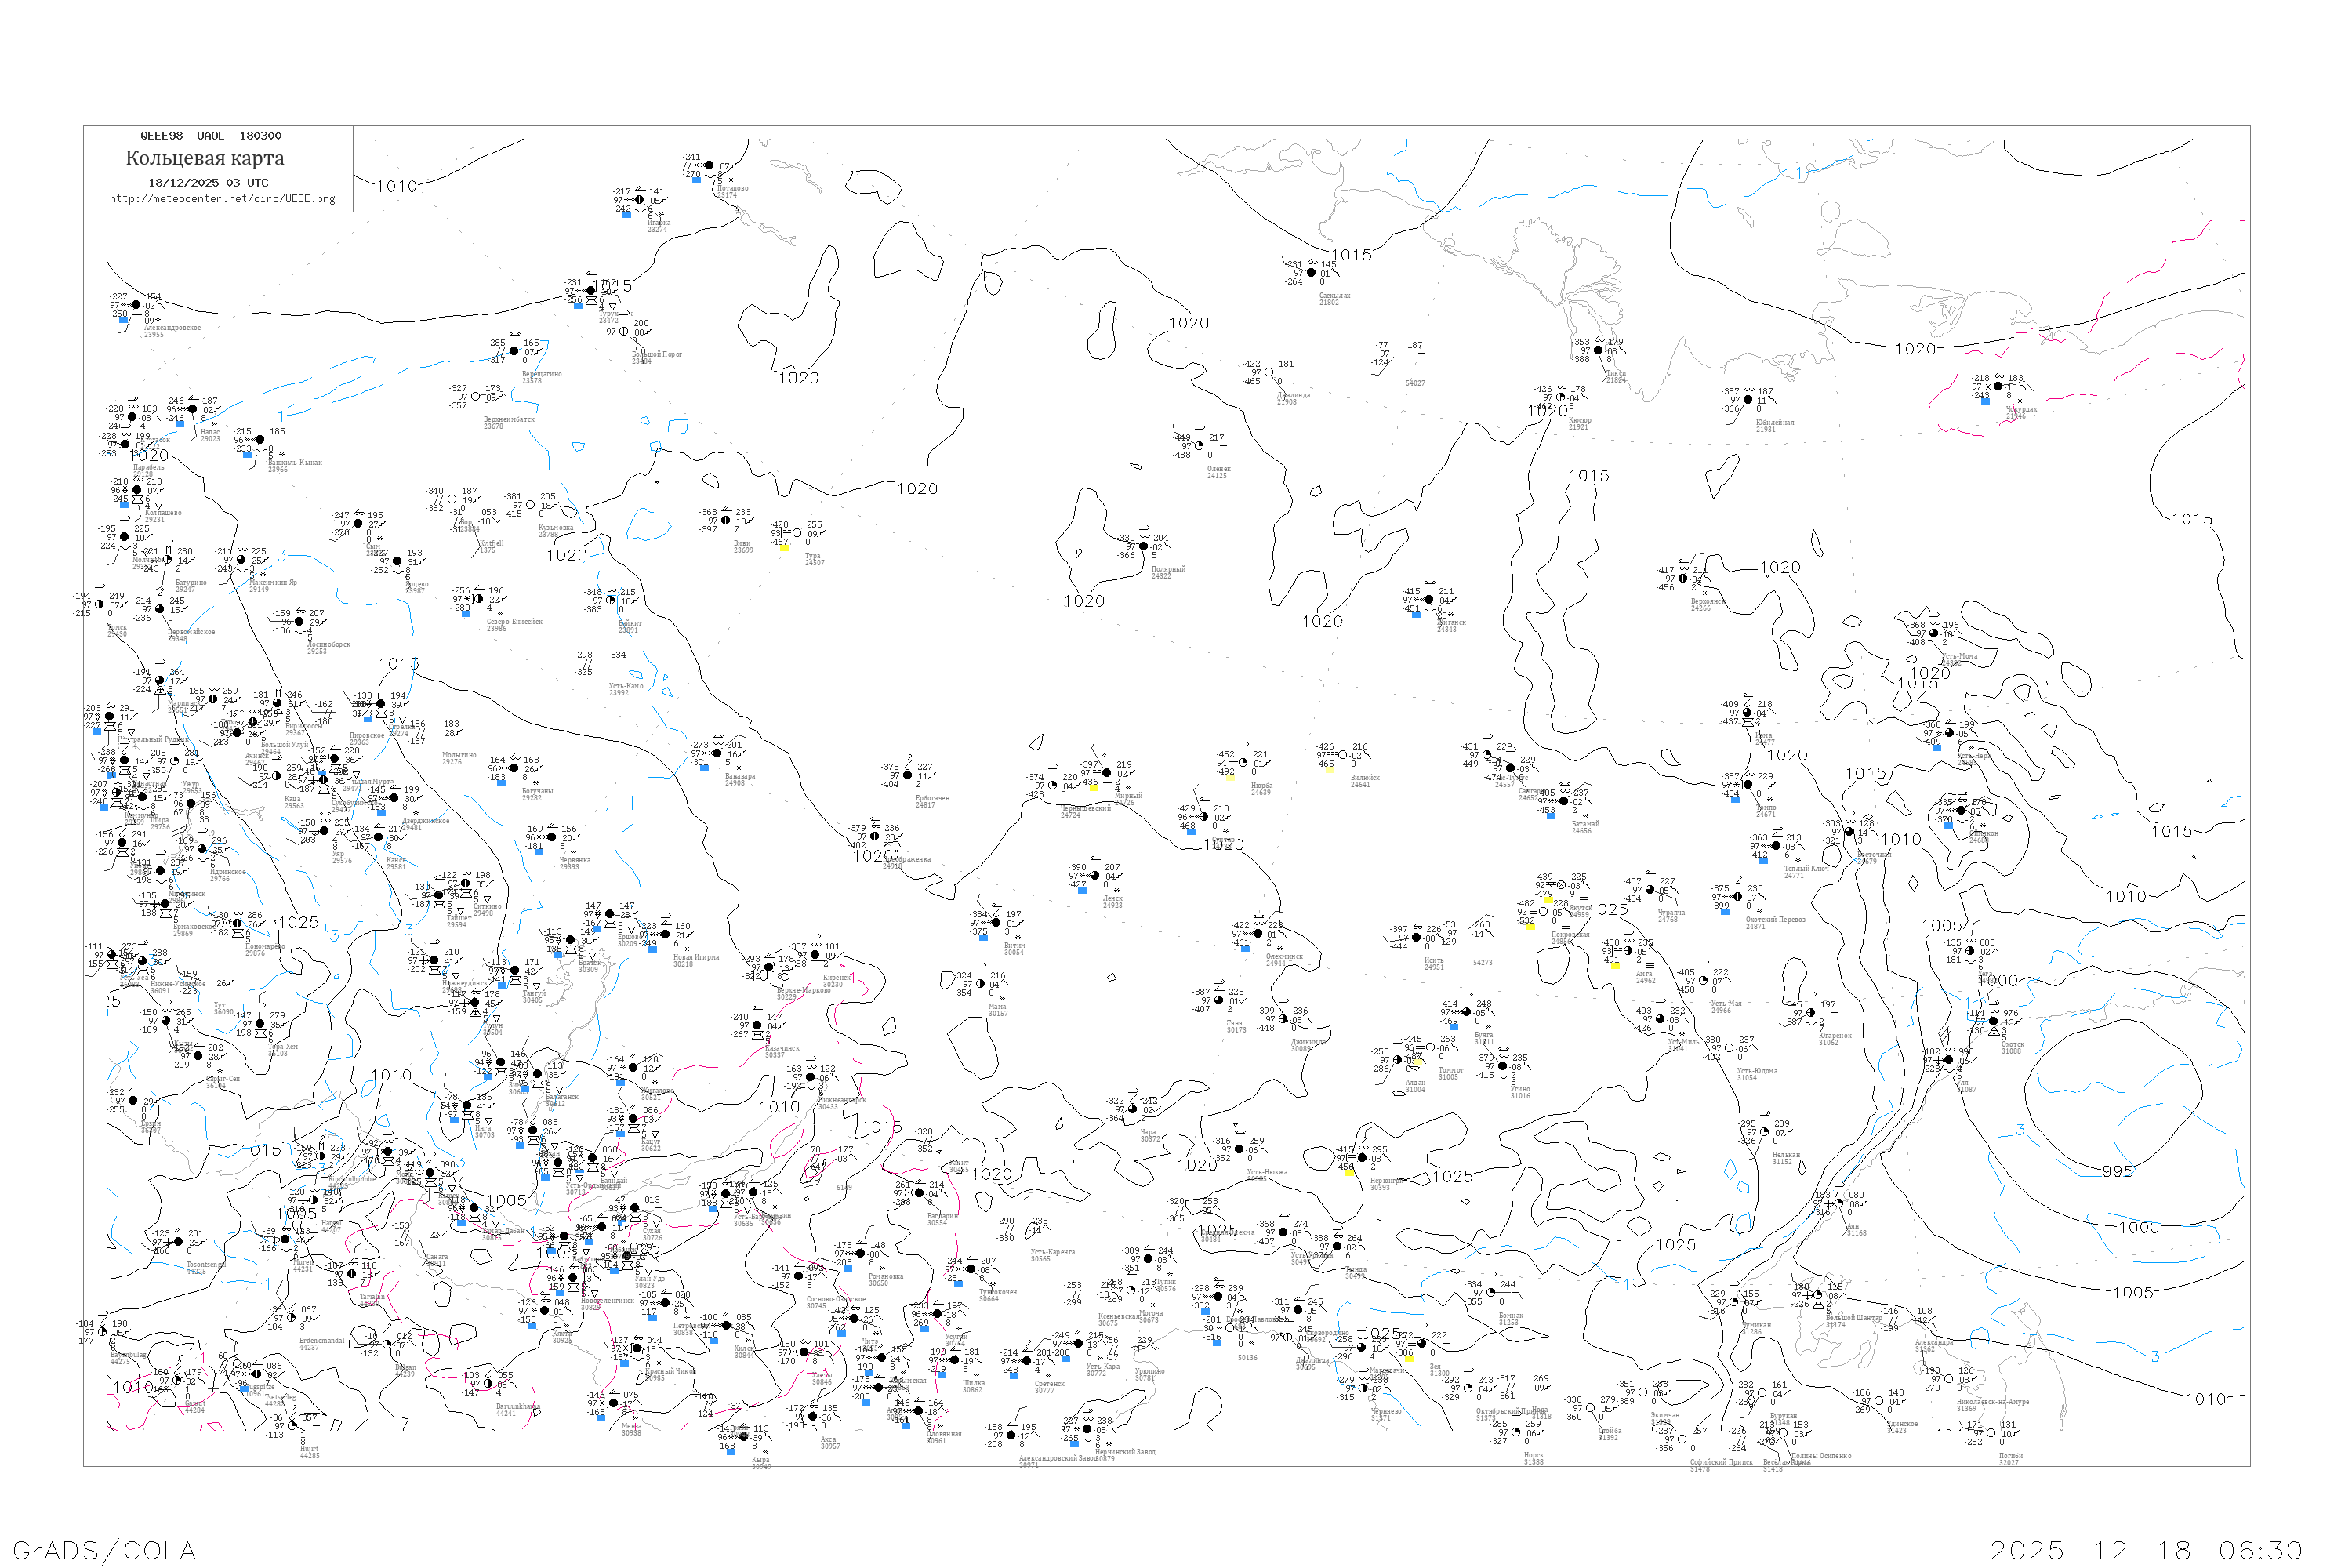Click the yellow square near Амга station

point(1614,965)
